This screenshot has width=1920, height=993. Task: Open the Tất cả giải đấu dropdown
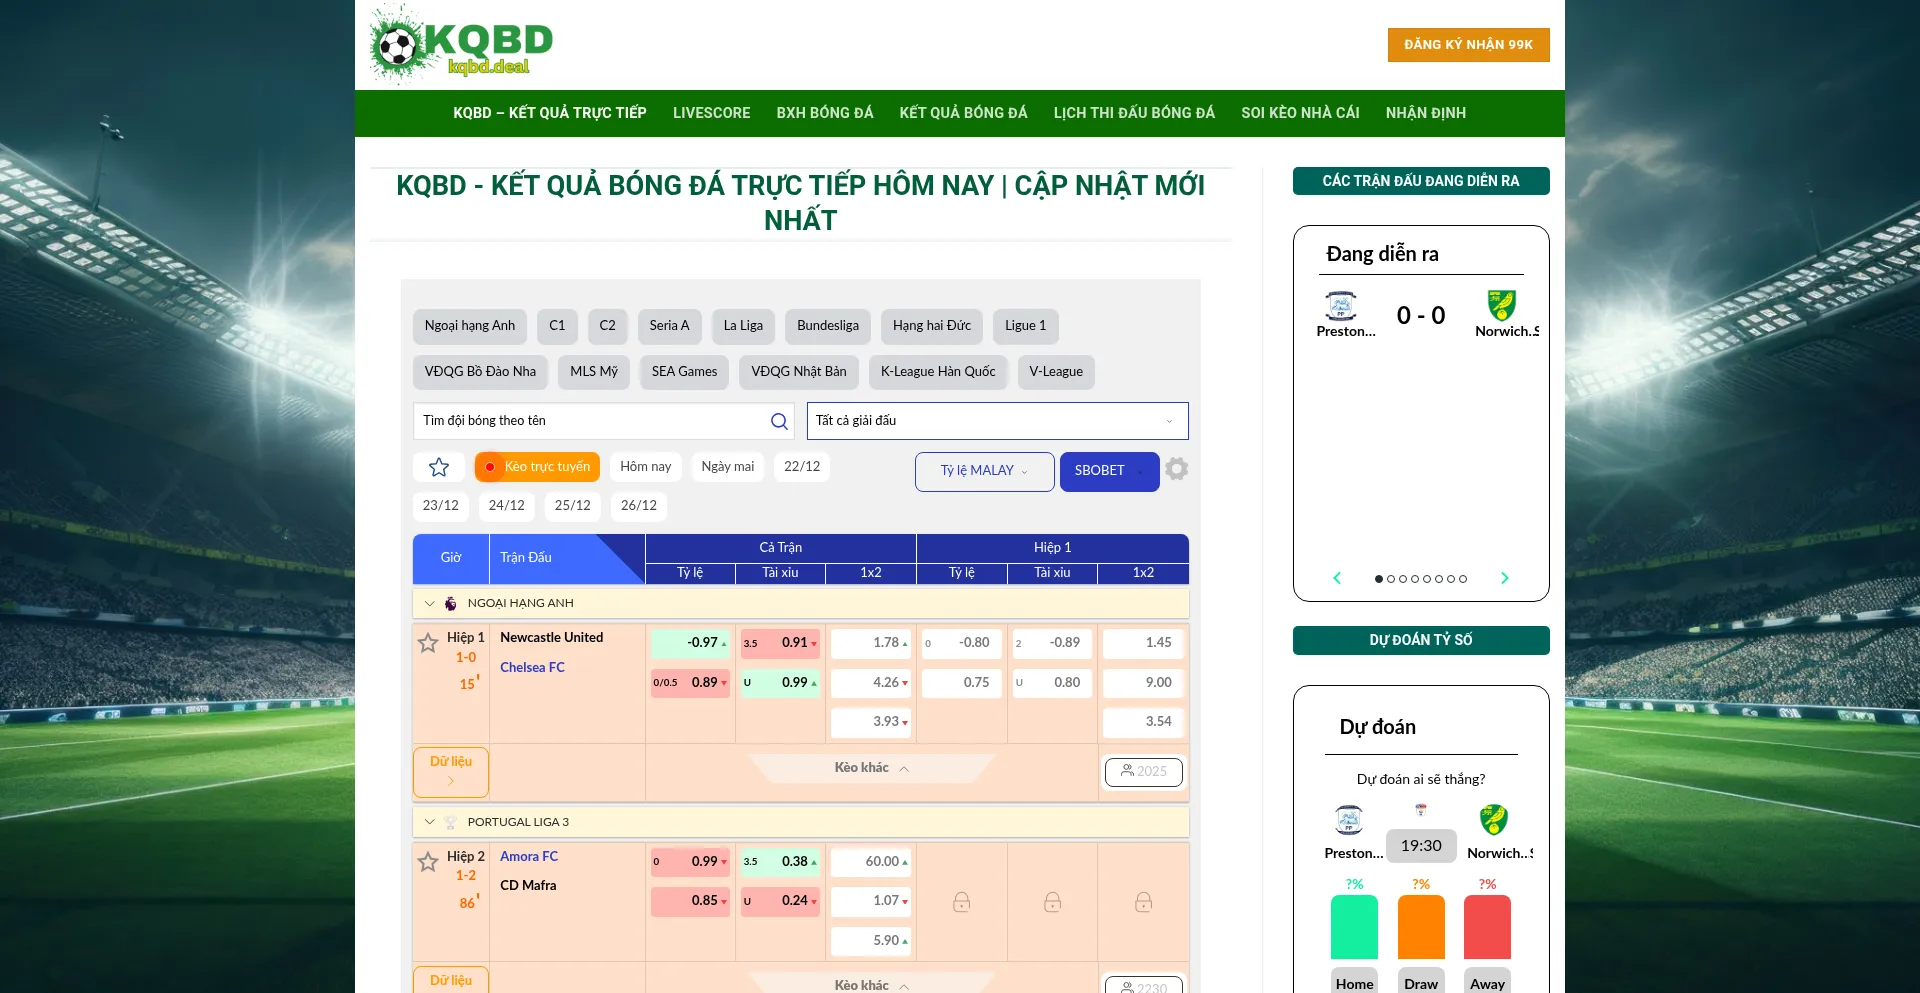click(997, 421)
